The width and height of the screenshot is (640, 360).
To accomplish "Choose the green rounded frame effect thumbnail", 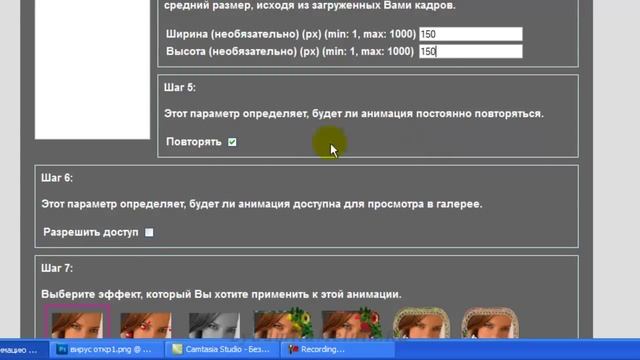I will [421, 323].
